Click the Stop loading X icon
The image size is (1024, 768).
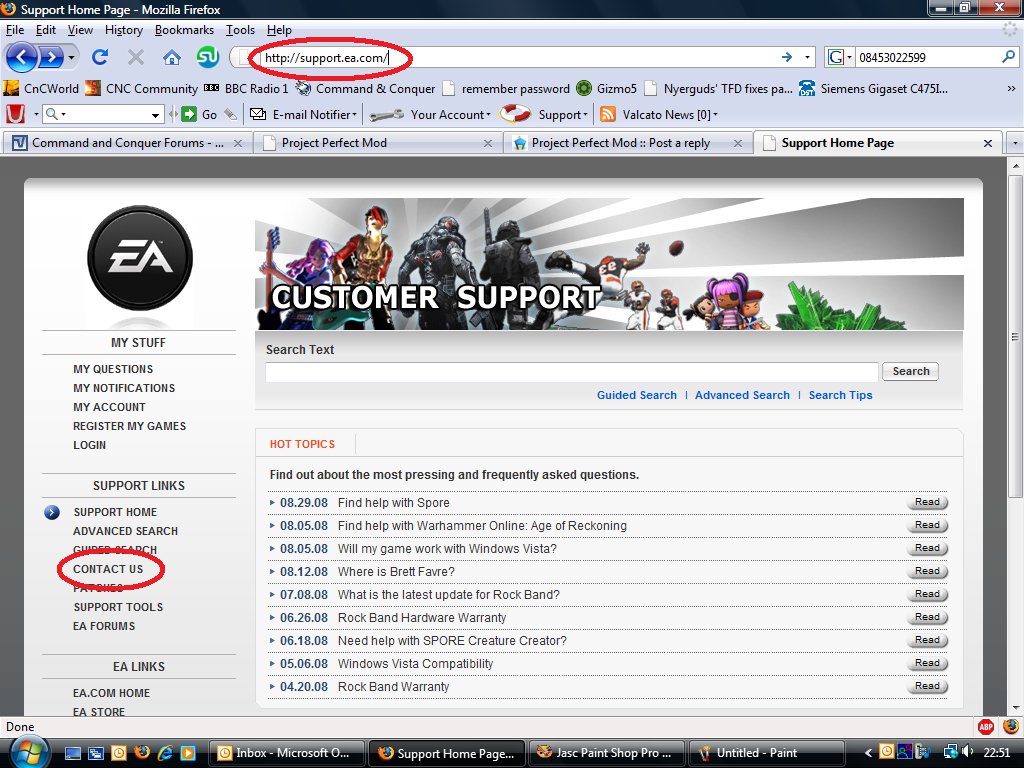(x=136, y=57)
